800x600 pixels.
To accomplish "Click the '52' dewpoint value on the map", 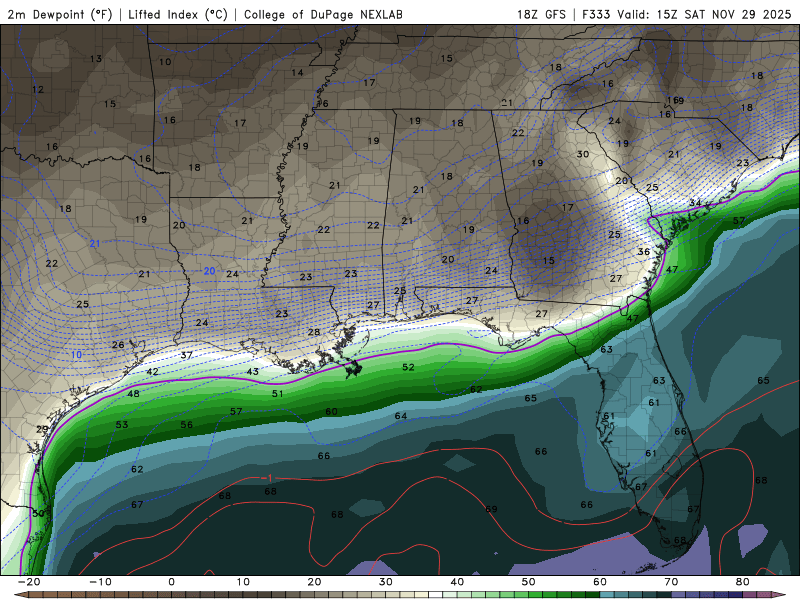I will [408, 367].
